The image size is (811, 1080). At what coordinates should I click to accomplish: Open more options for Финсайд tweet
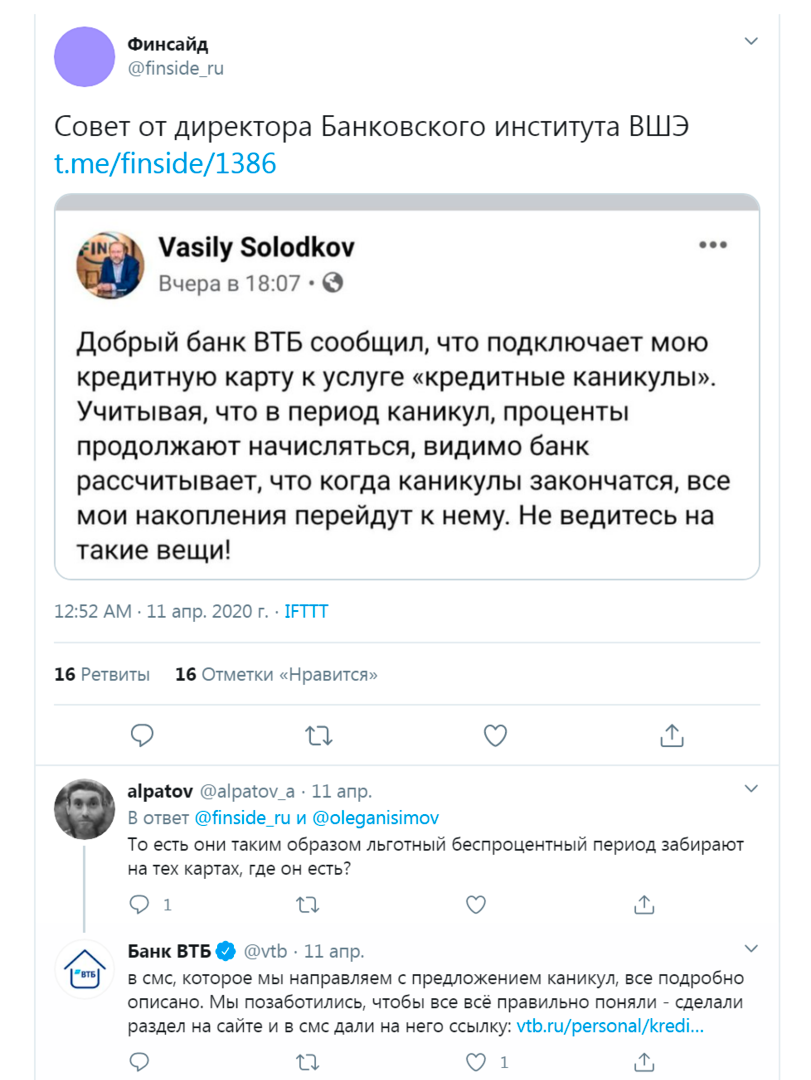click(752, 41)
